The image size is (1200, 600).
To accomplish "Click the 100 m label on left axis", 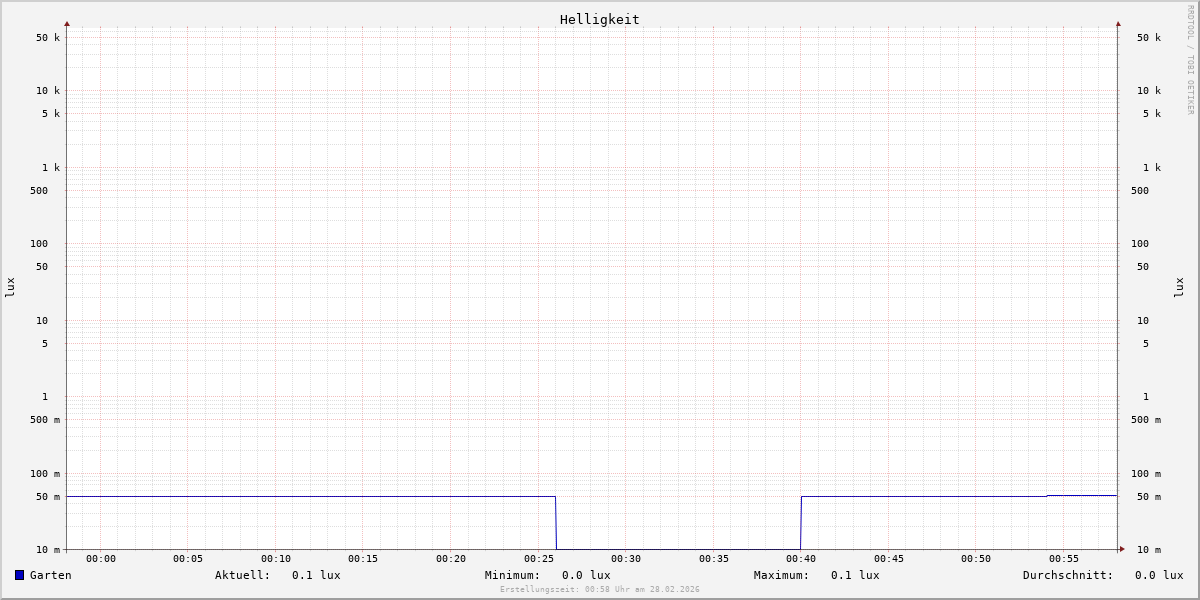I will coord(45,474).
